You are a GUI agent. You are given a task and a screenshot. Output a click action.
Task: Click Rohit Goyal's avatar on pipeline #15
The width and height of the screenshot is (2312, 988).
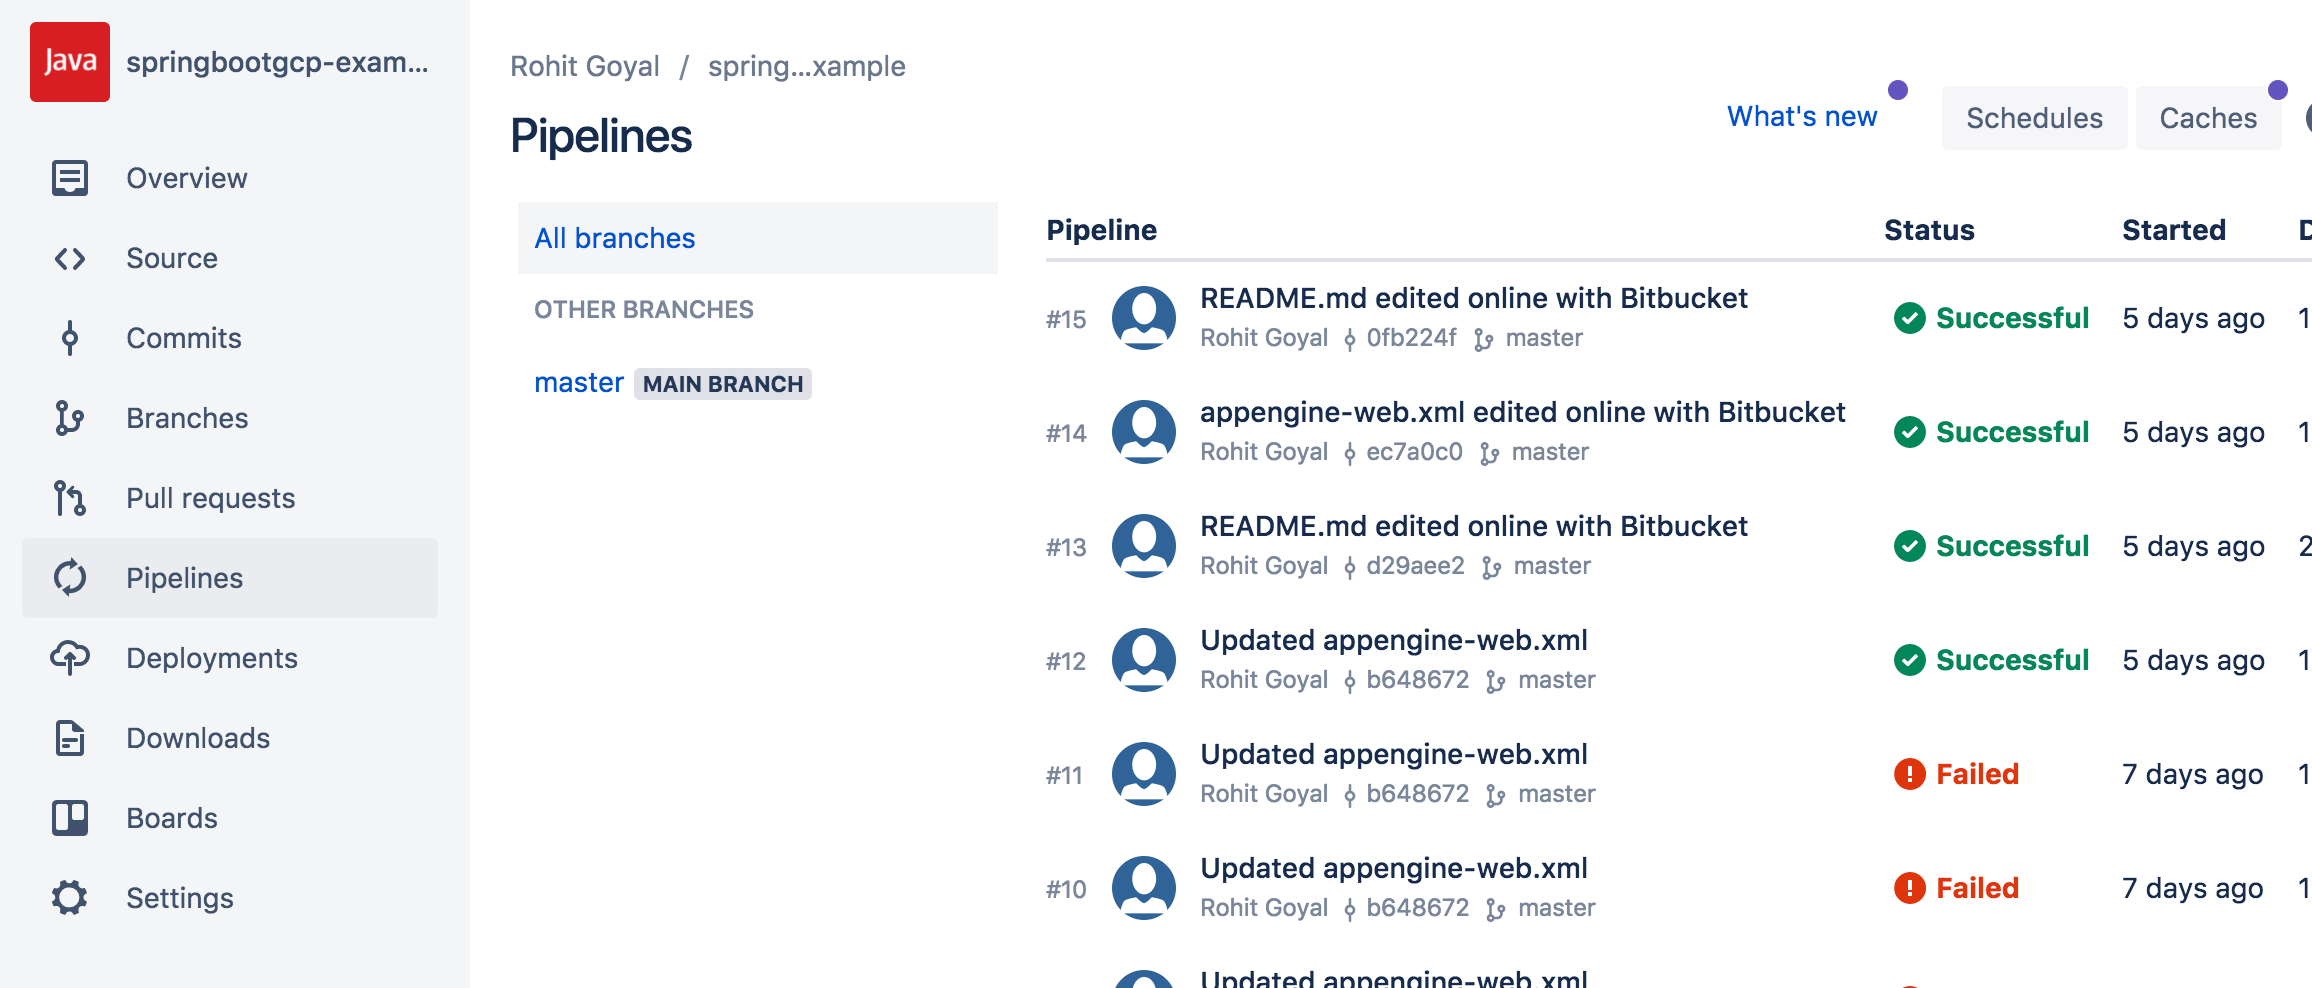(1145, 317)
